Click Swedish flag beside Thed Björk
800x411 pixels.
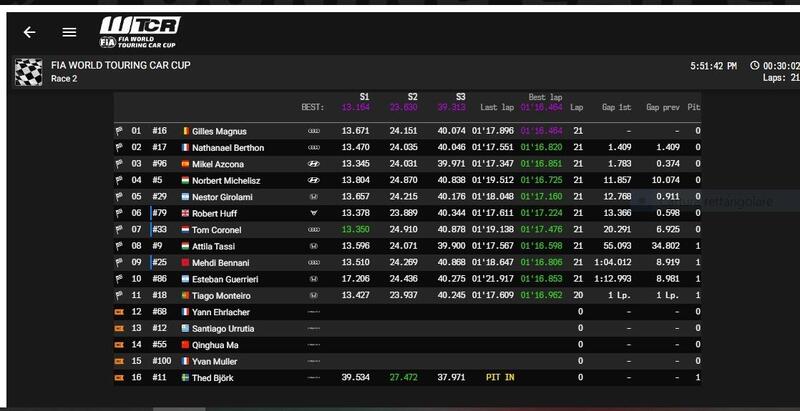click(x=186, y=377)
